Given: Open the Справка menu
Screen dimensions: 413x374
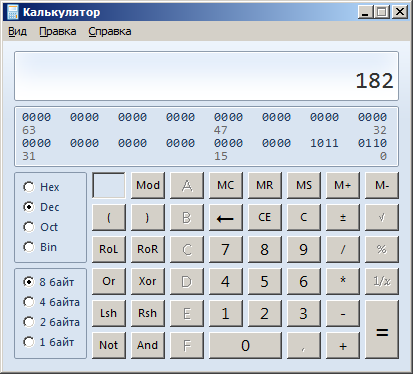Looking at the screenshot, I should click(x=110, y=32).
